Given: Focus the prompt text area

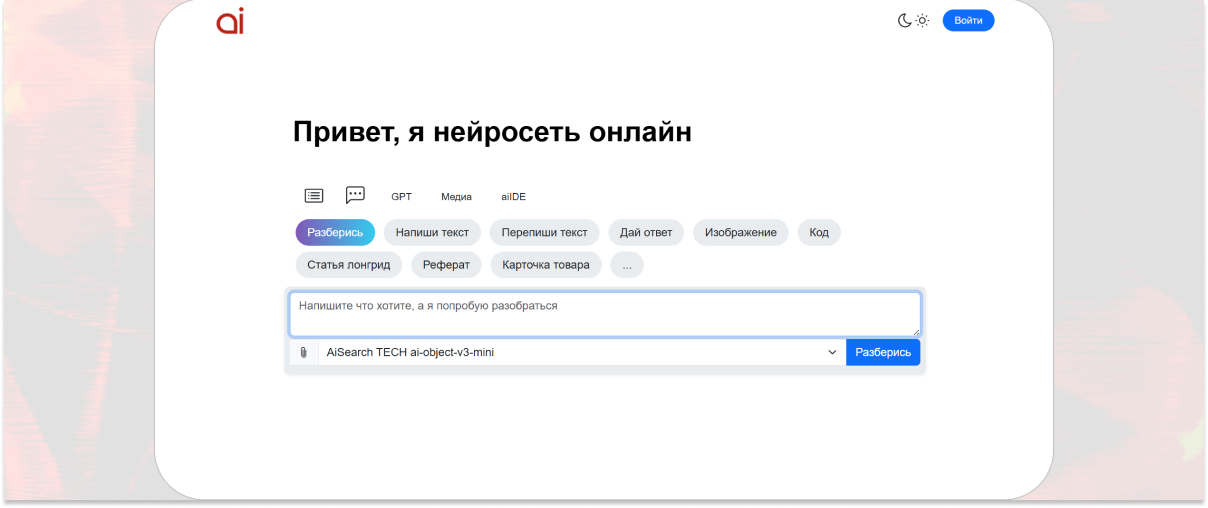Looking at the screenshot, I should 605,314.
